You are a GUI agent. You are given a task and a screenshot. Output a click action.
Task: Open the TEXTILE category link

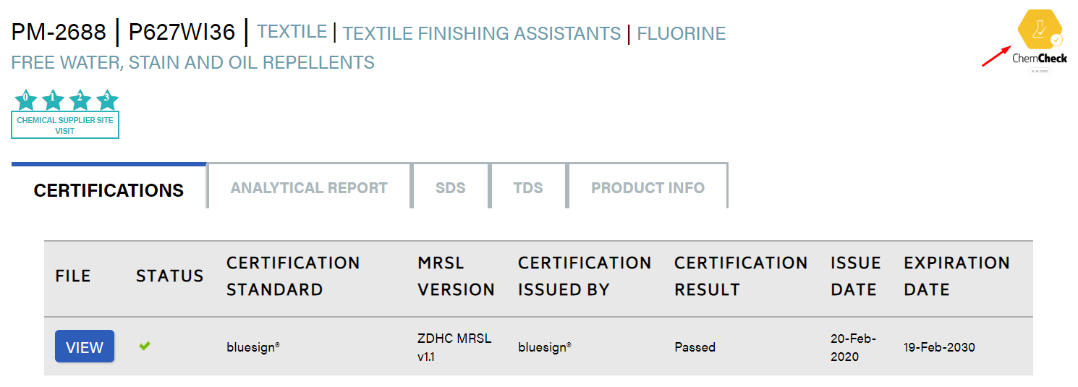tap(292, 32)
